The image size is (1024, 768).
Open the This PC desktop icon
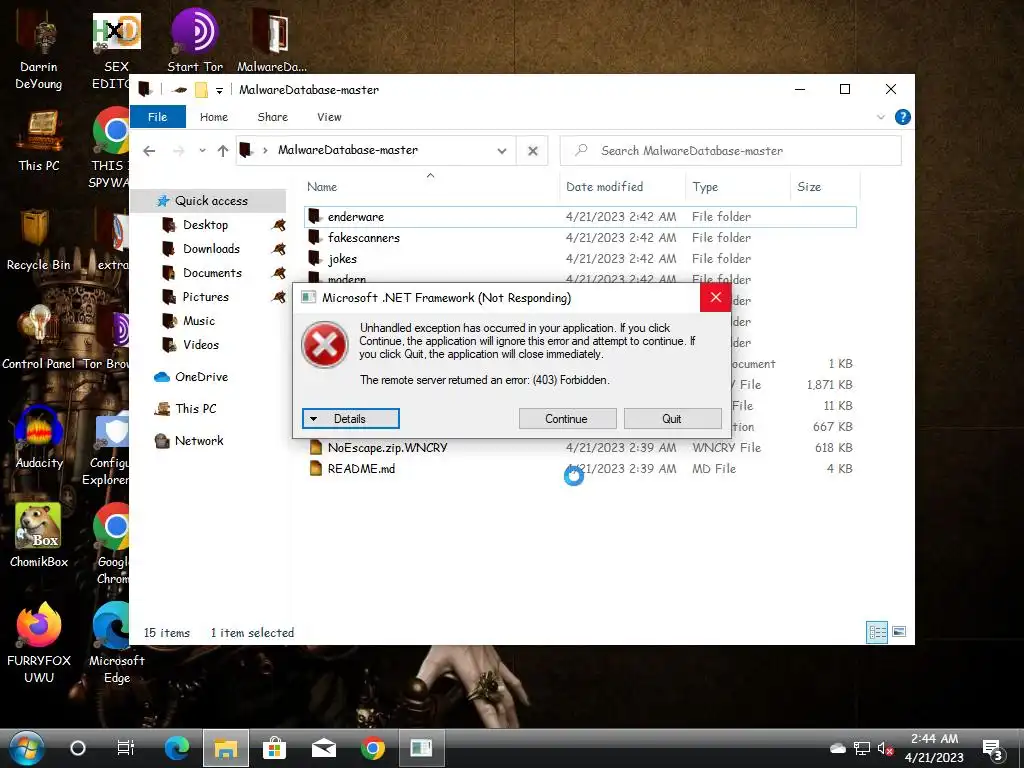pyautogui.click(x=39, y=140)
